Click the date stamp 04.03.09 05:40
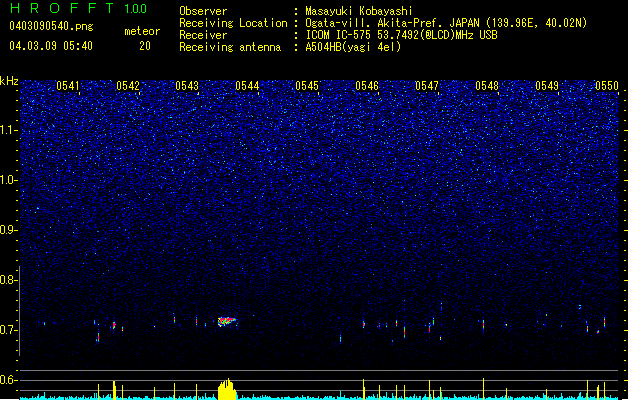This screenshot has height=400, width=629. click(x=51, y=46)
